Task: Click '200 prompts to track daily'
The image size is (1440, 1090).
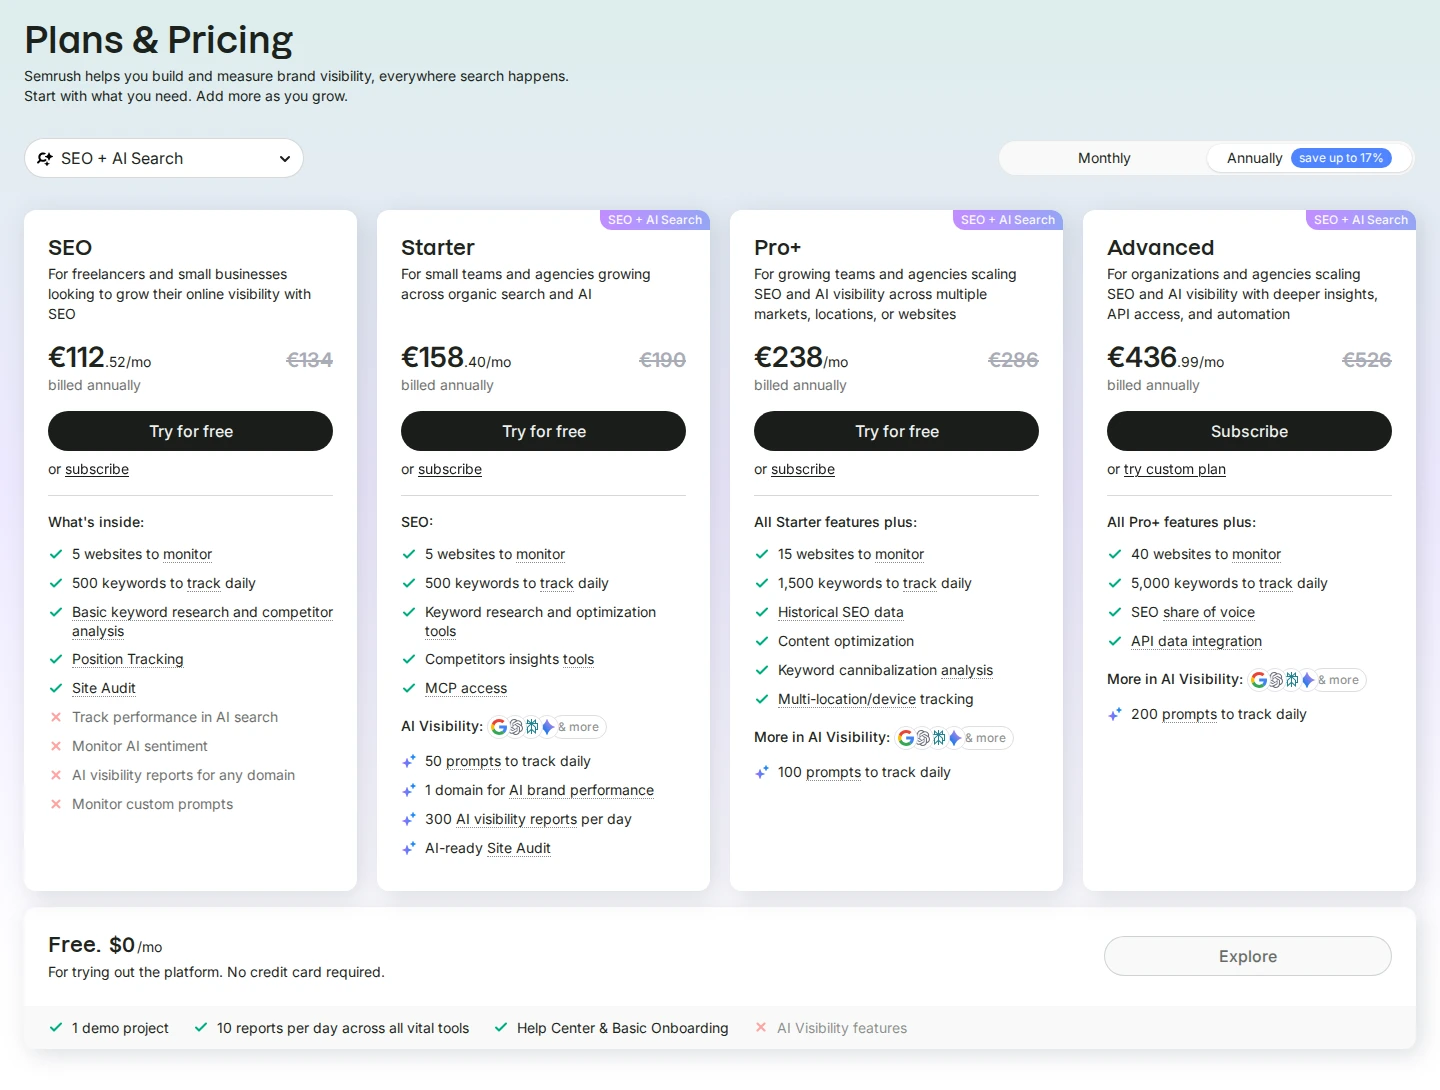Action: [x=1219, y=714]
